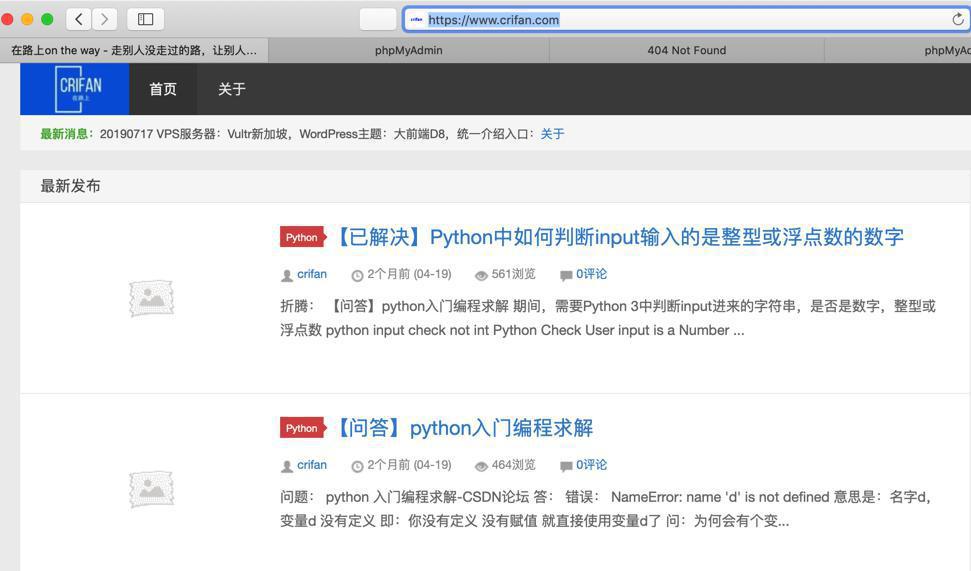Click clock icon beside 561浏览 post date
Screen dimensions: 971x571
click(x=357, y=276)
